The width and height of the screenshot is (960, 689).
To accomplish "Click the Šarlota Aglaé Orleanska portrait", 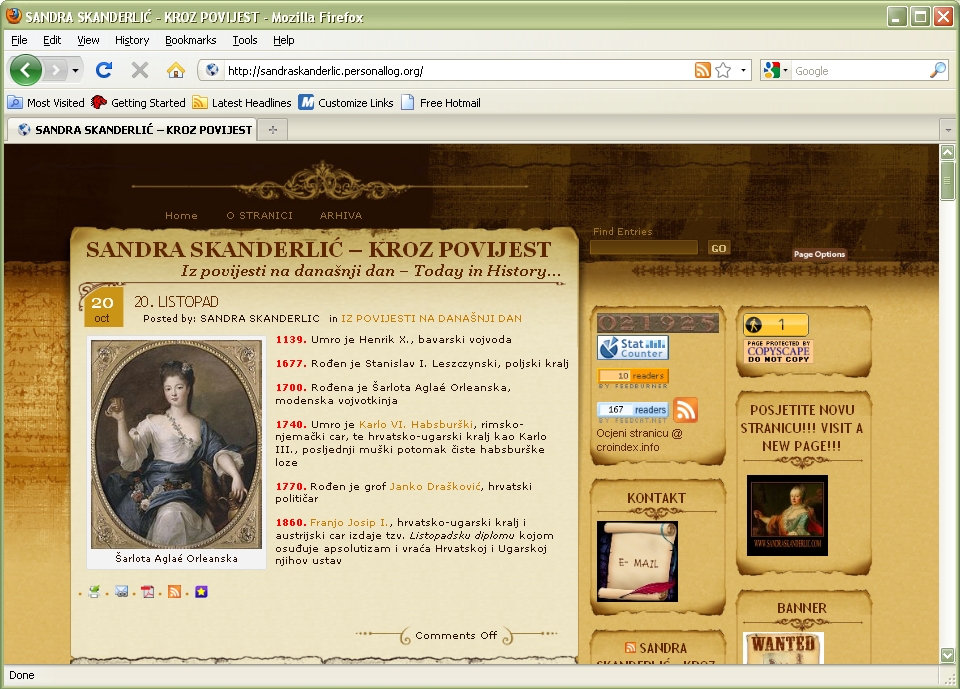I will pyautogui.click(x=176, y=444).
